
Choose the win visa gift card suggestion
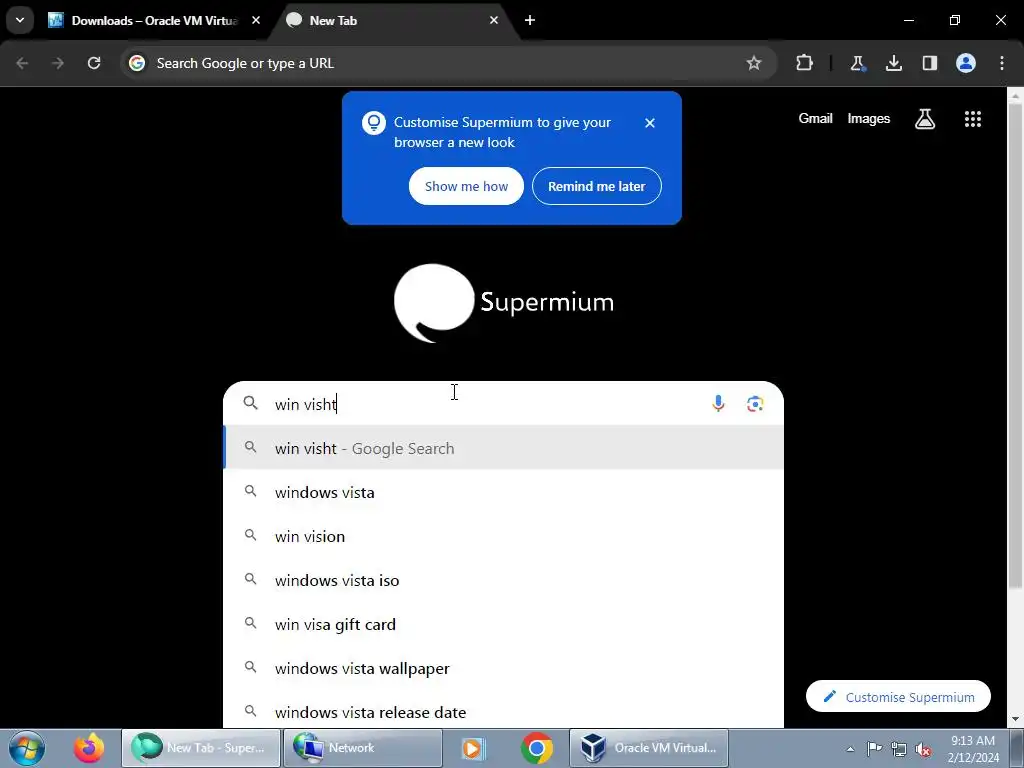pyautogui.click(x=504, y=624)
